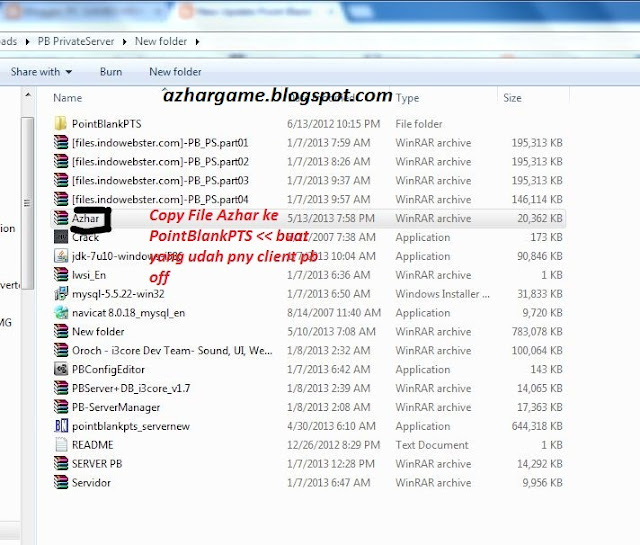Click the Servidor archive icon
Screen dimensions: 640x545
point(61,482)
